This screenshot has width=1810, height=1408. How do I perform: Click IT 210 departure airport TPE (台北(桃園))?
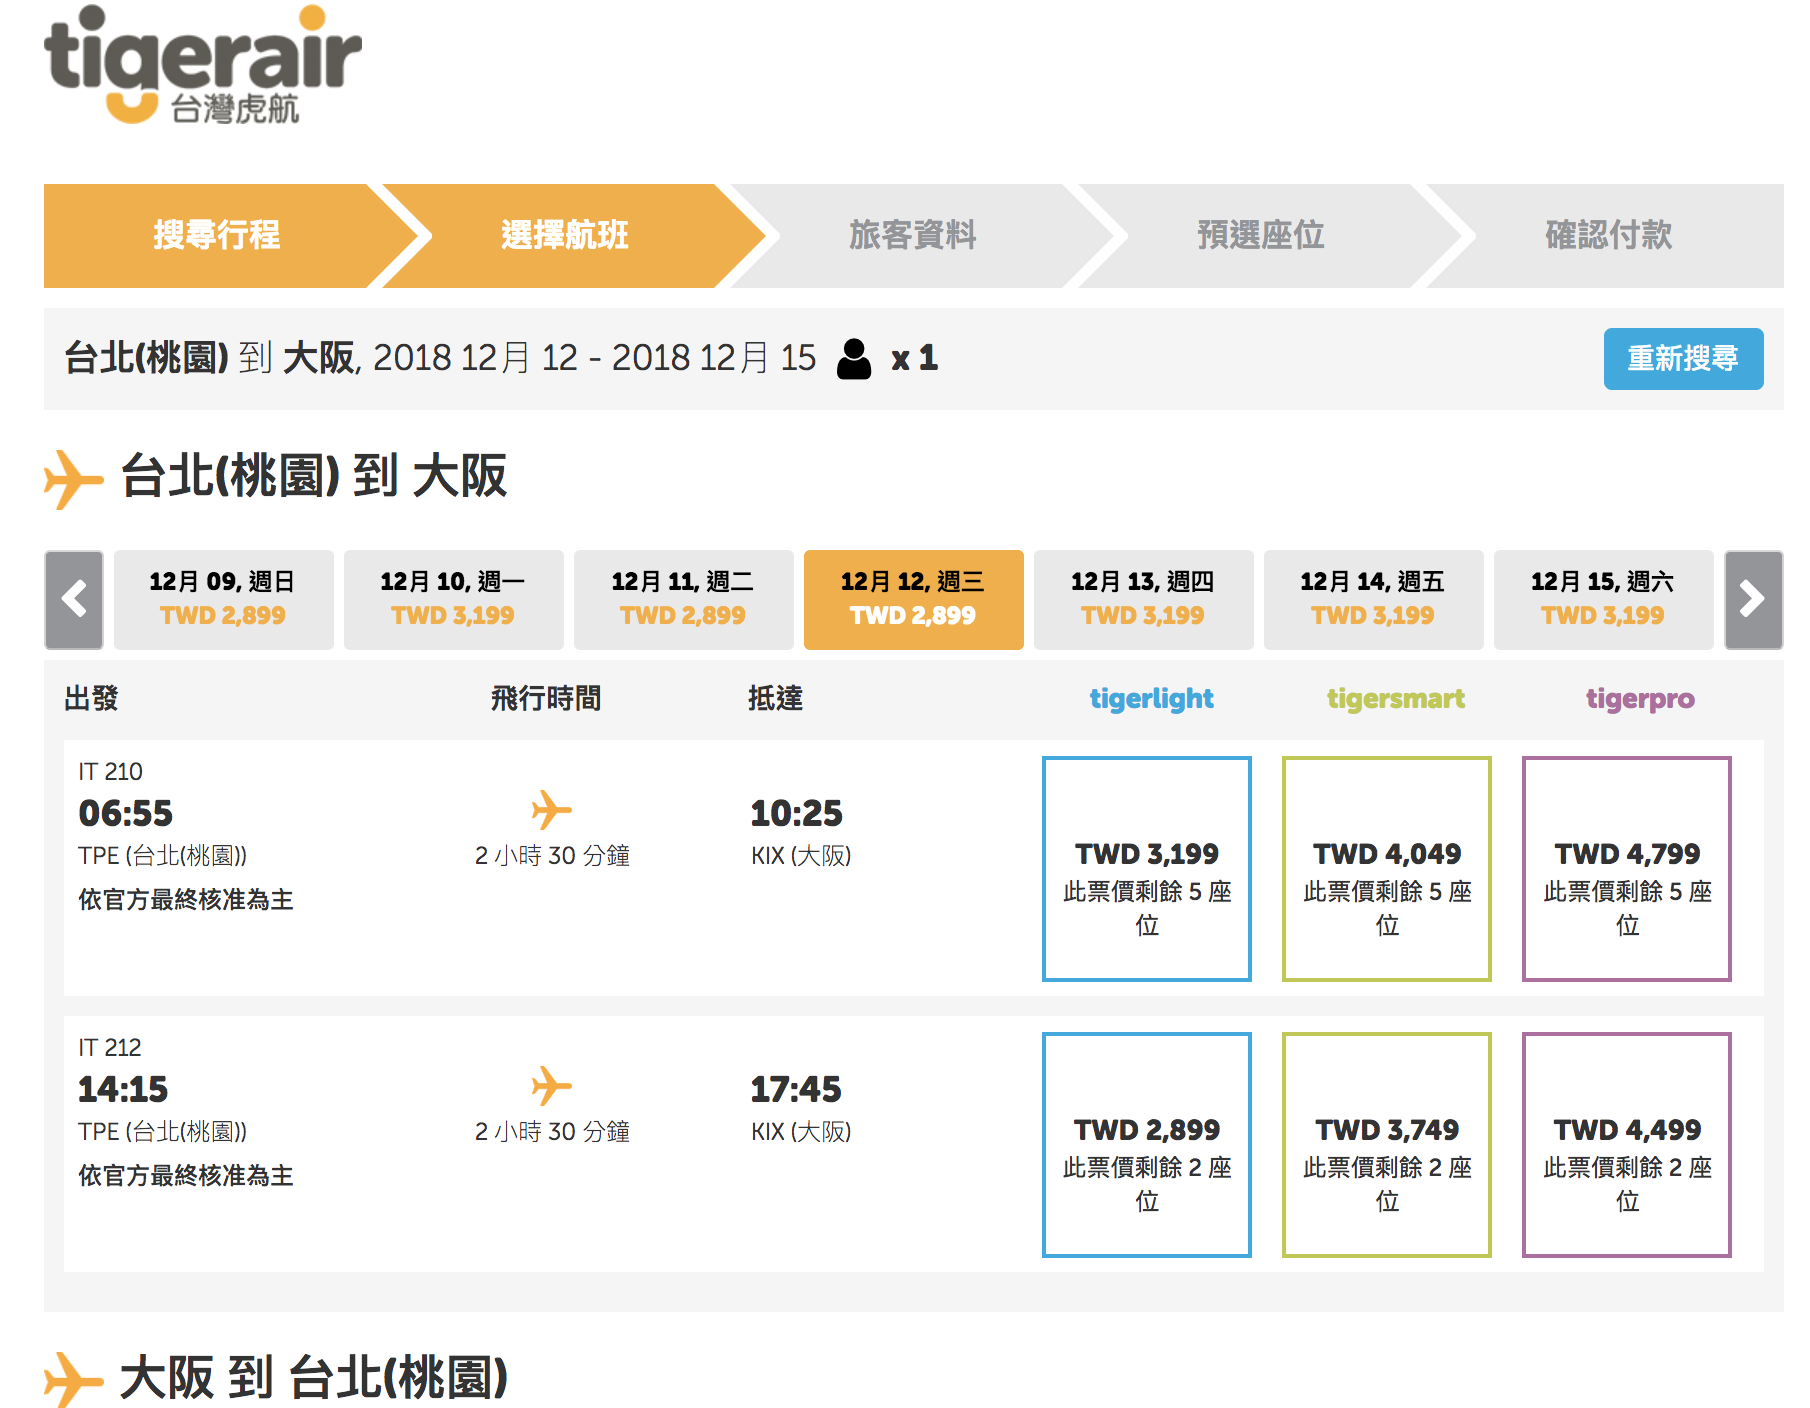[163, 856]
